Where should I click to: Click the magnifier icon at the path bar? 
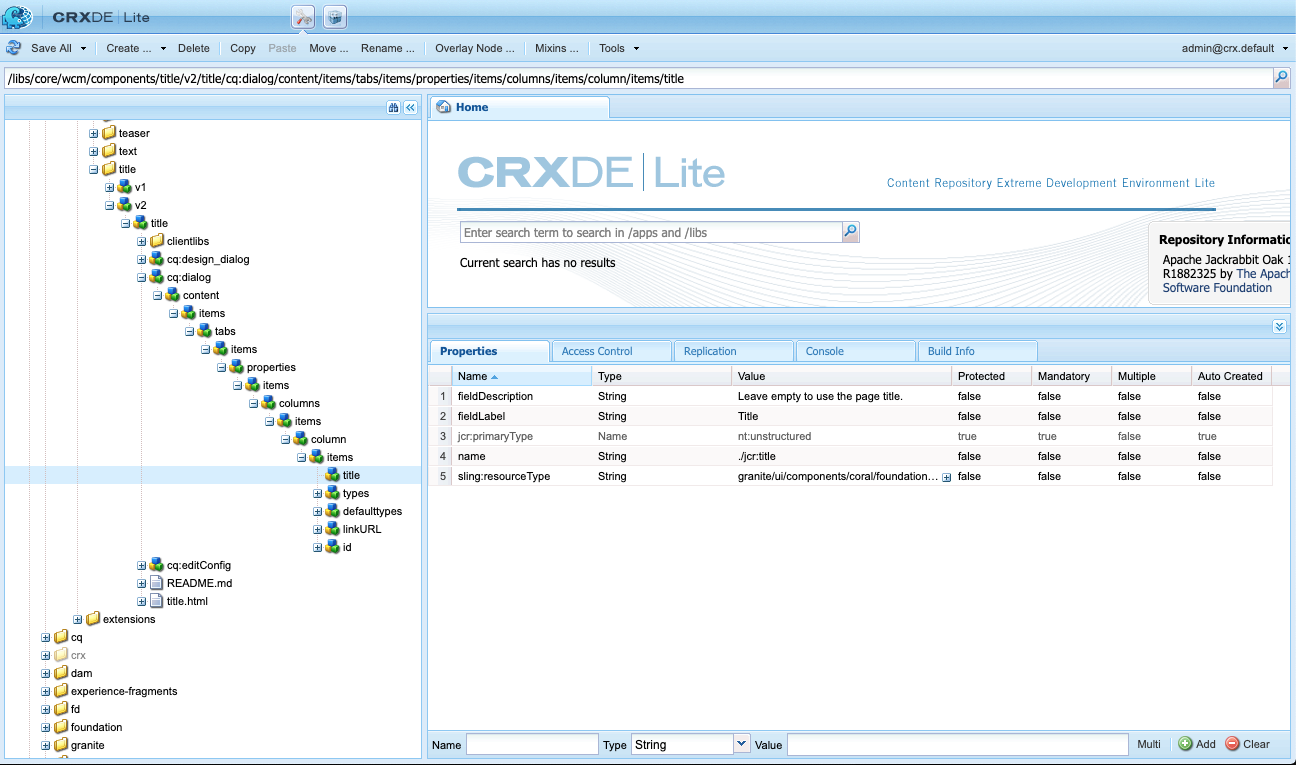[1281, 78]
